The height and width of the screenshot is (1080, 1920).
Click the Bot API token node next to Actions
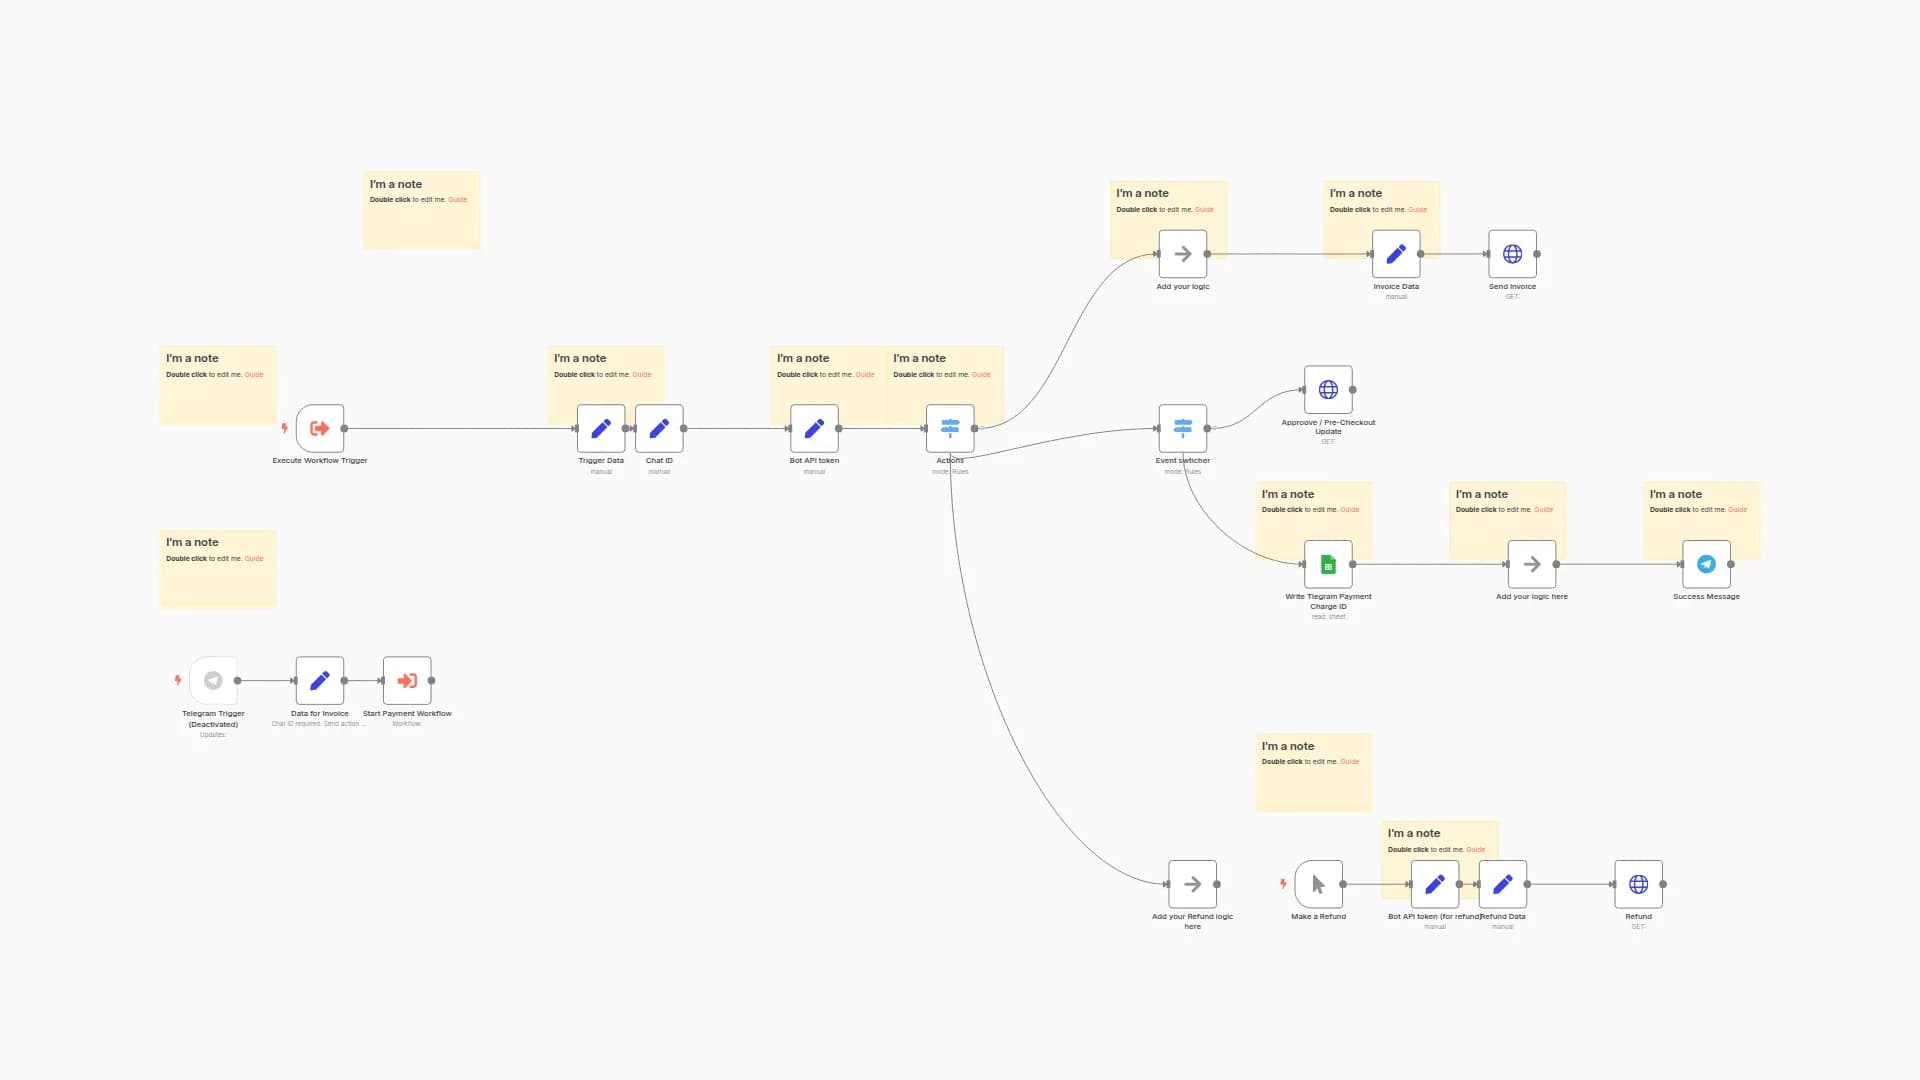(x=814, y=428)
